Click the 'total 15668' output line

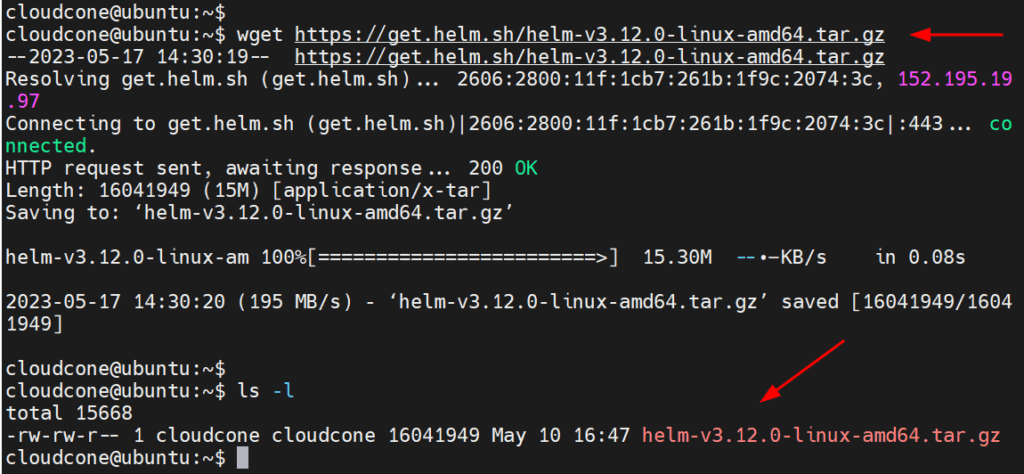coord(69,413)
